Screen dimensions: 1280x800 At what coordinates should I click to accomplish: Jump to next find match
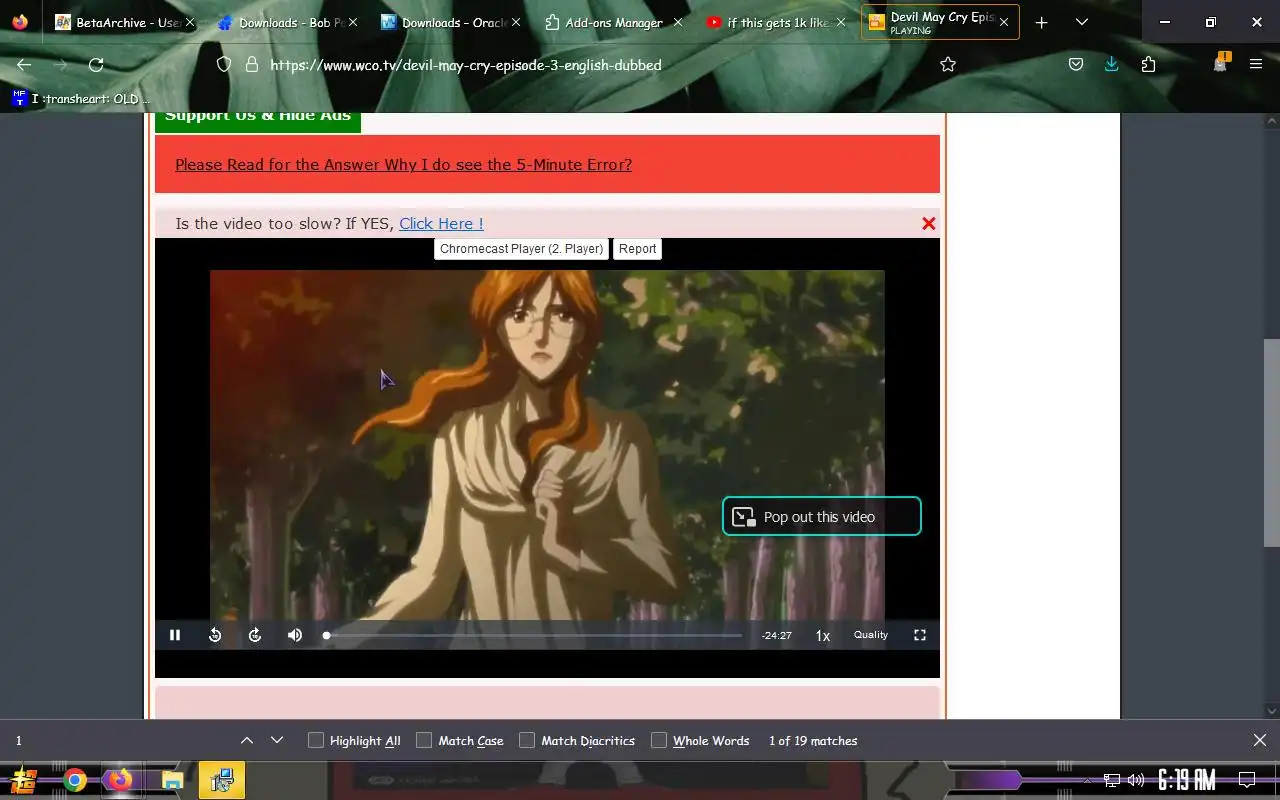click(277, 740)
